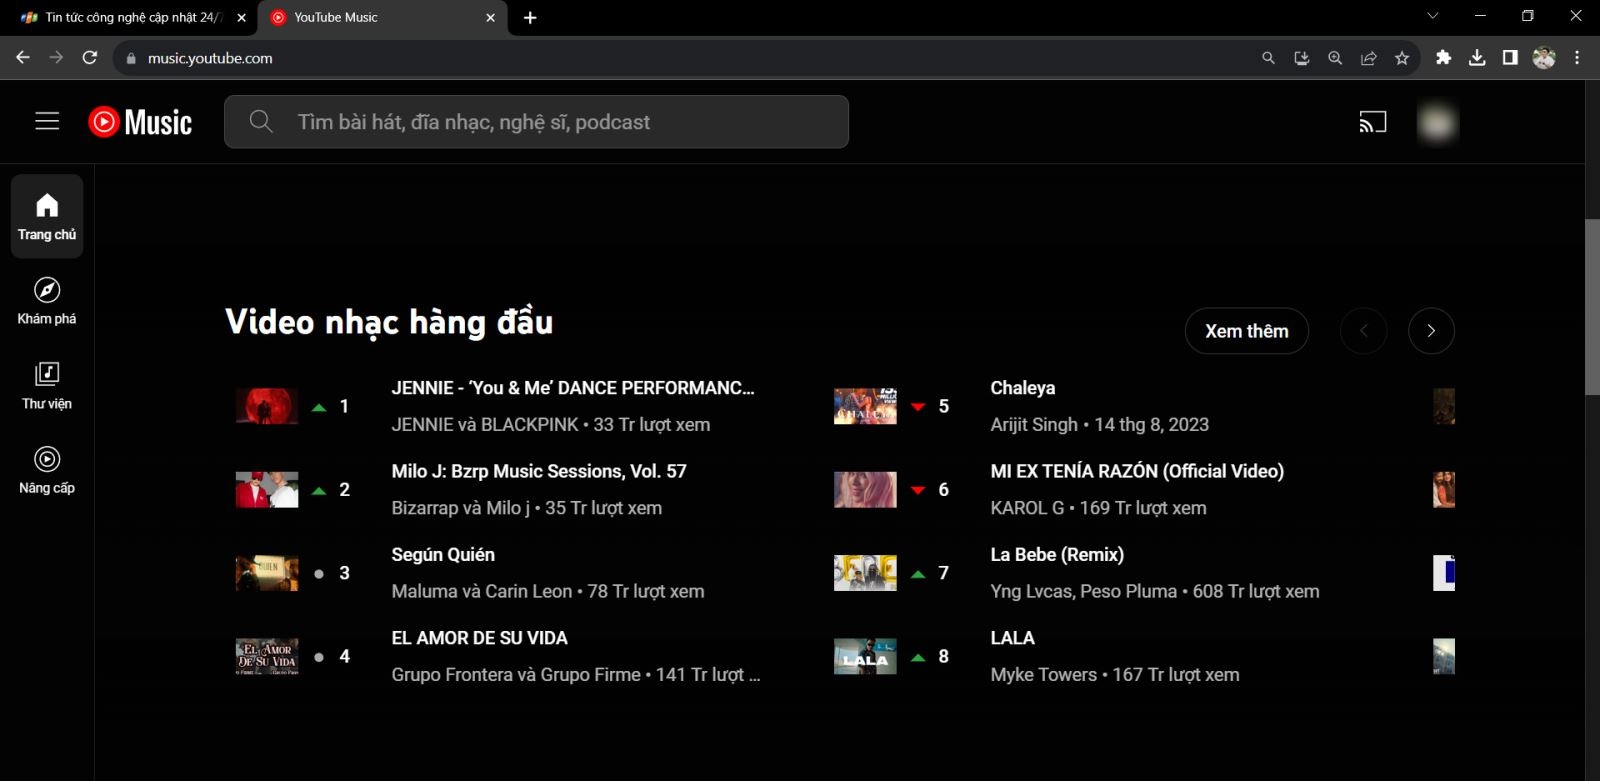Open the Chrome profile avatar
Image resolution: width=1600 pixels, height=781 pixels.
pos(1544,58)
